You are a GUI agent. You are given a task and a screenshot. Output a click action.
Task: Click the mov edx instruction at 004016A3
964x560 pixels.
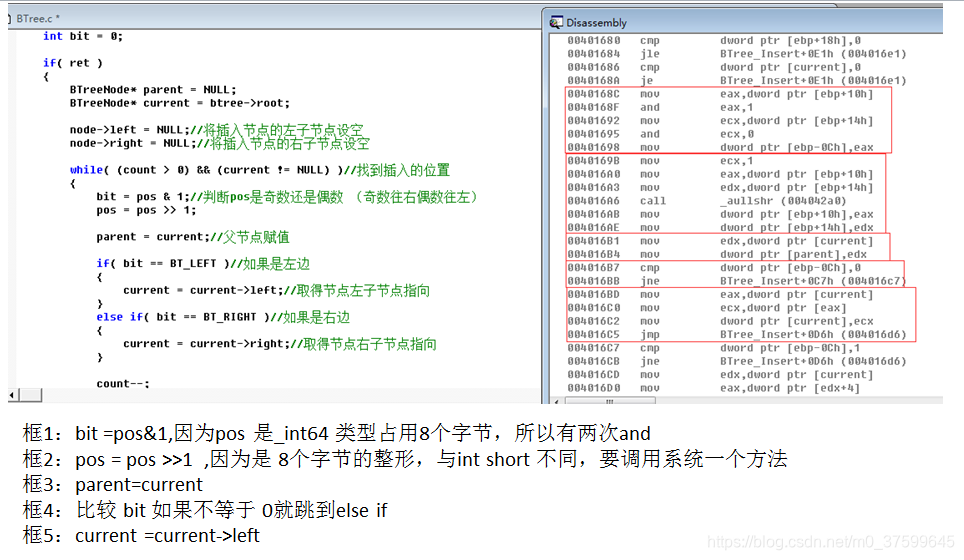(x=720, y=187)
